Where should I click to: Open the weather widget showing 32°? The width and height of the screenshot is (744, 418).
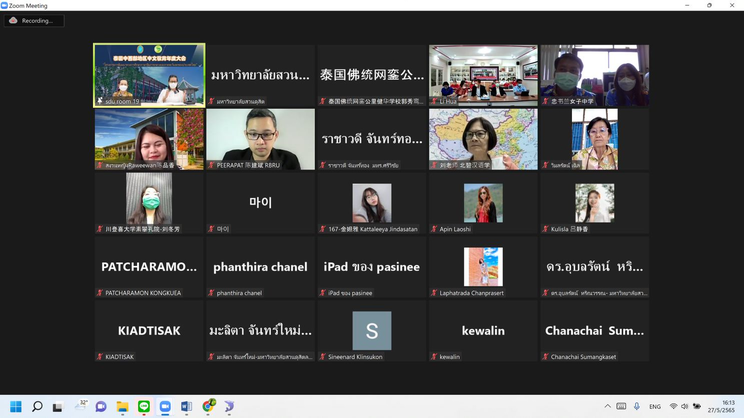80,407
